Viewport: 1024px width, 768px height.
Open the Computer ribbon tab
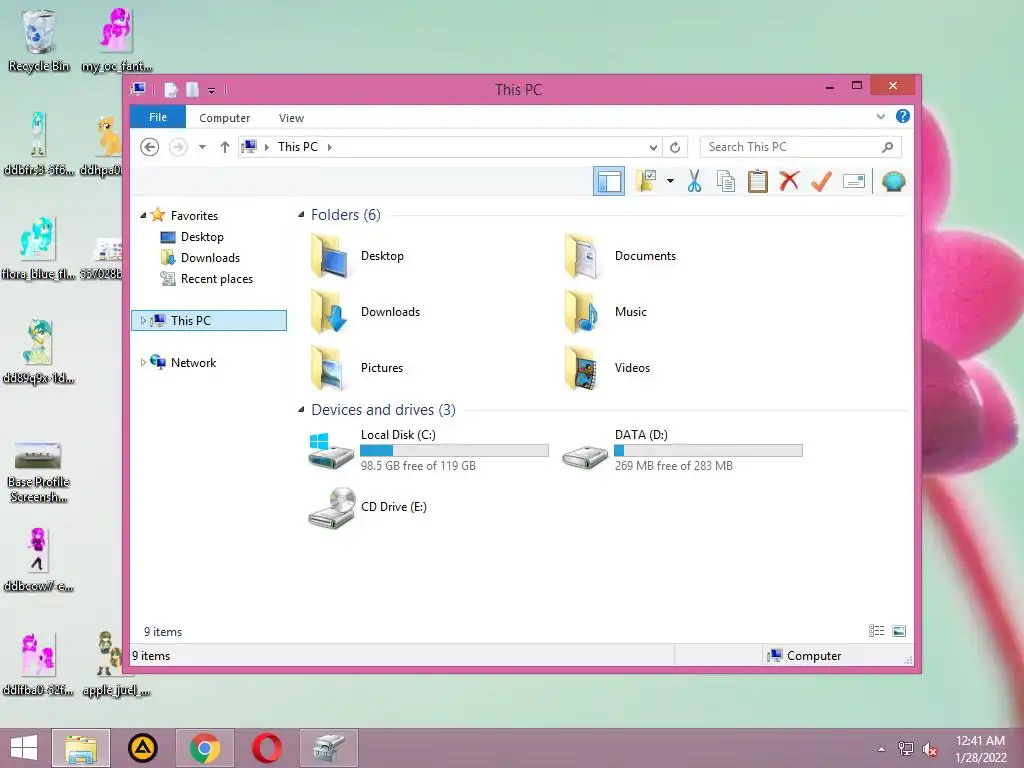click(225, 118)
